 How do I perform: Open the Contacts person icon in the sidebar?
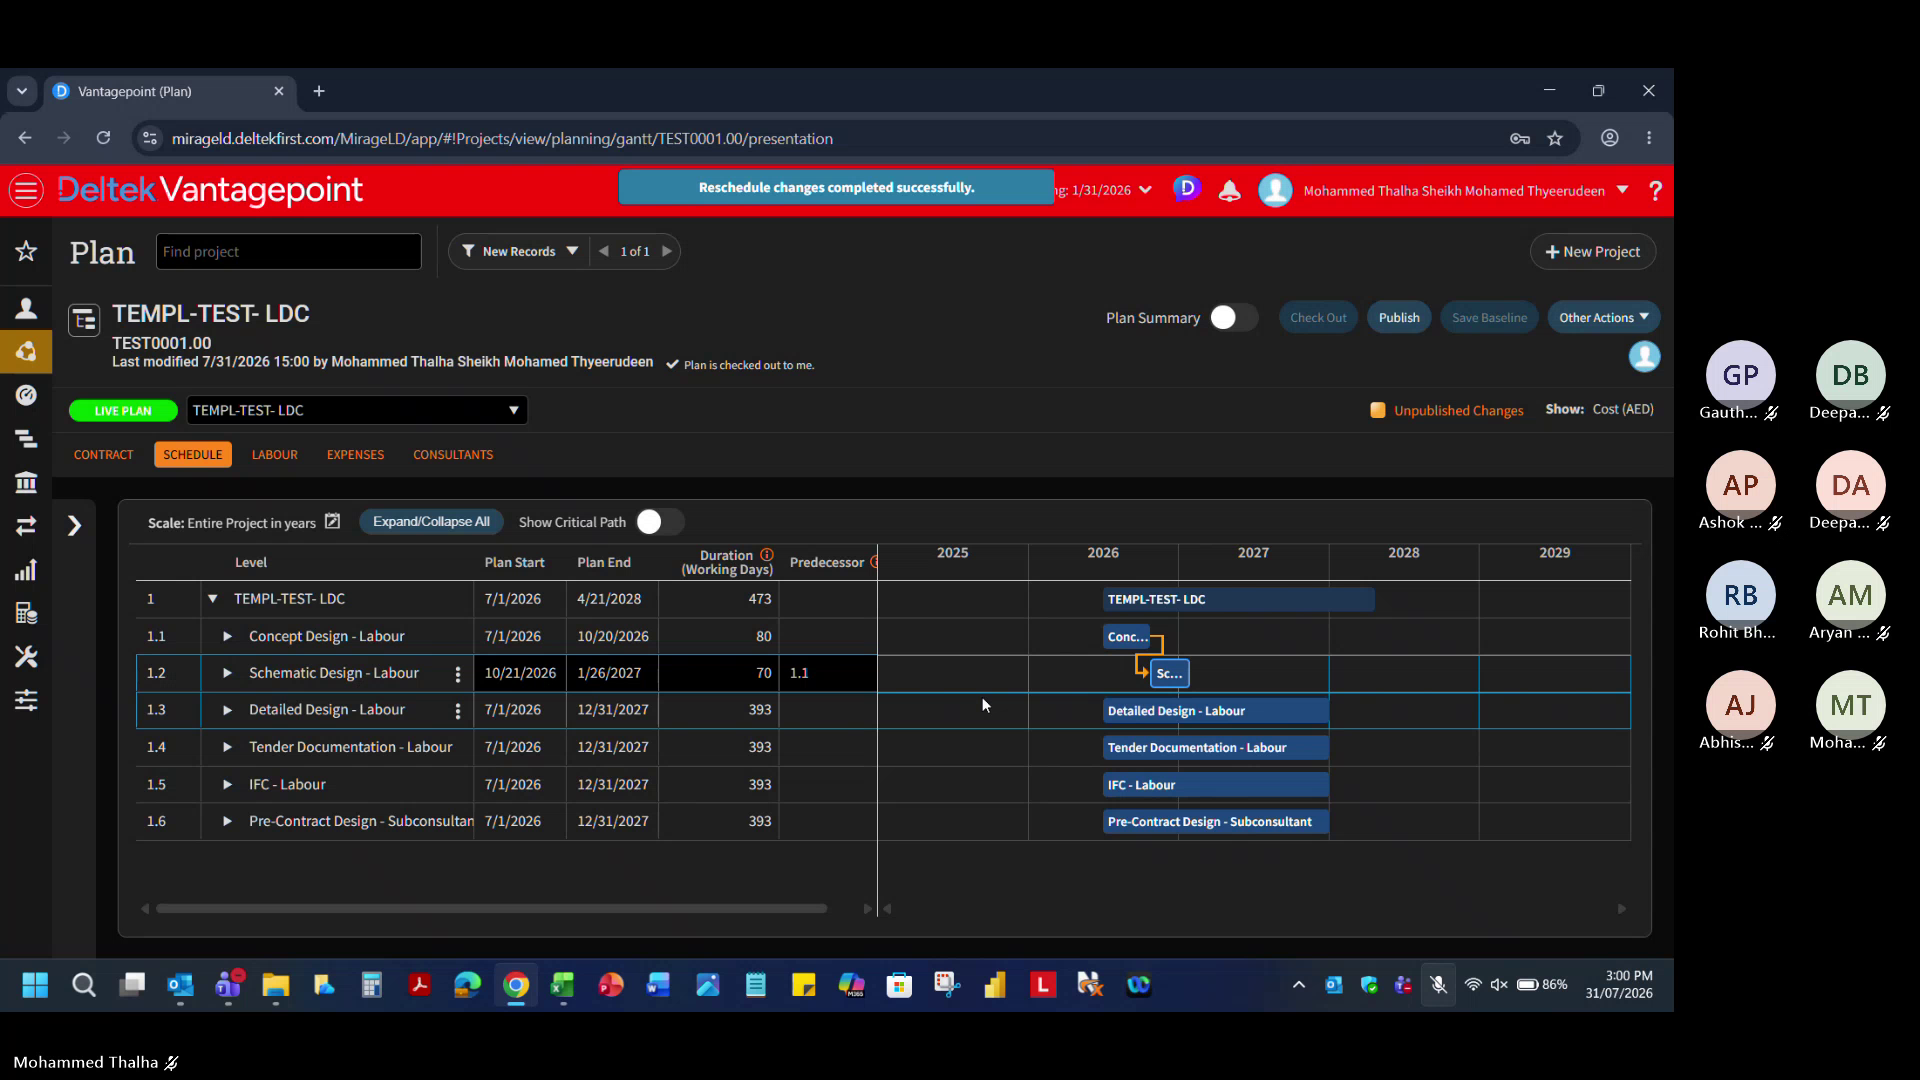tap(26, 308)
